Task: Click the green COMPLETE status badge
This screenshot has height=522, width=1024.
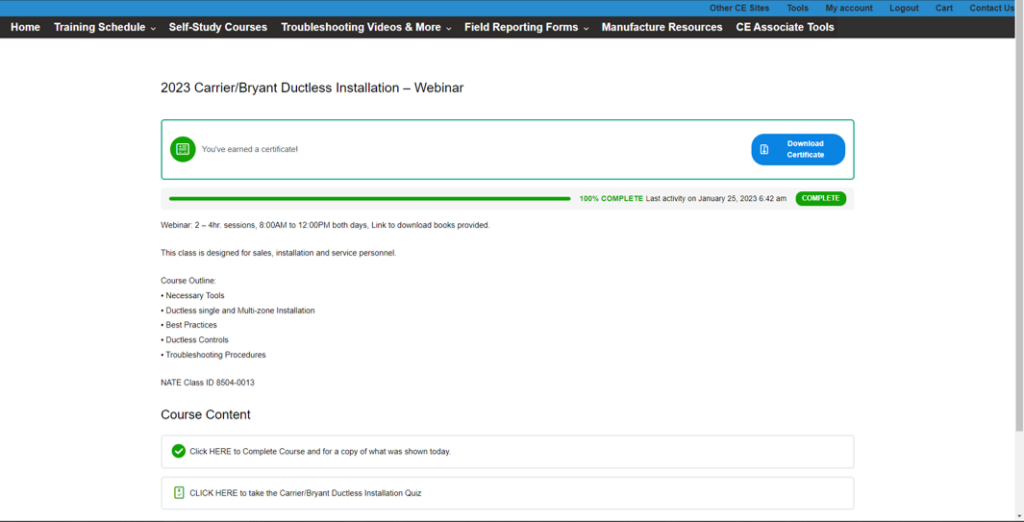Action: point(820,199)
